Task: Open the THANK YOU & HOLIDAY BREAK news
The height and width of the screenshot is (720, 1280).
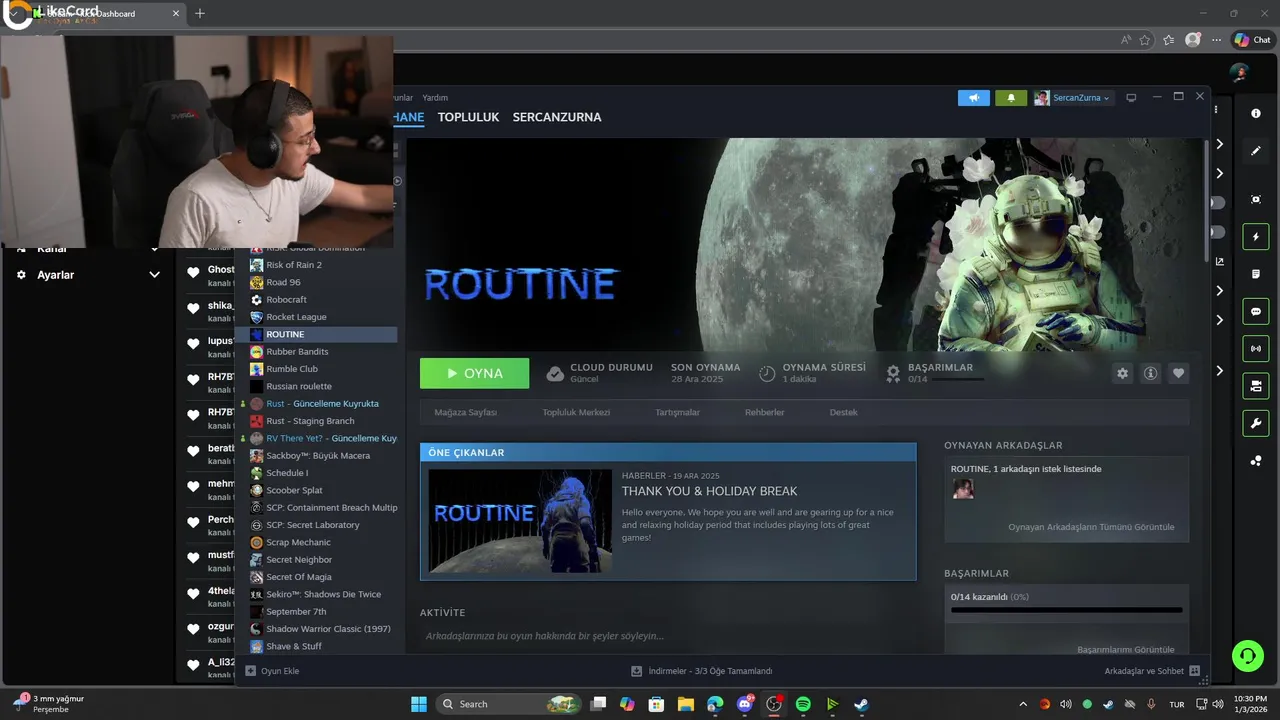Action: point(709,491)
